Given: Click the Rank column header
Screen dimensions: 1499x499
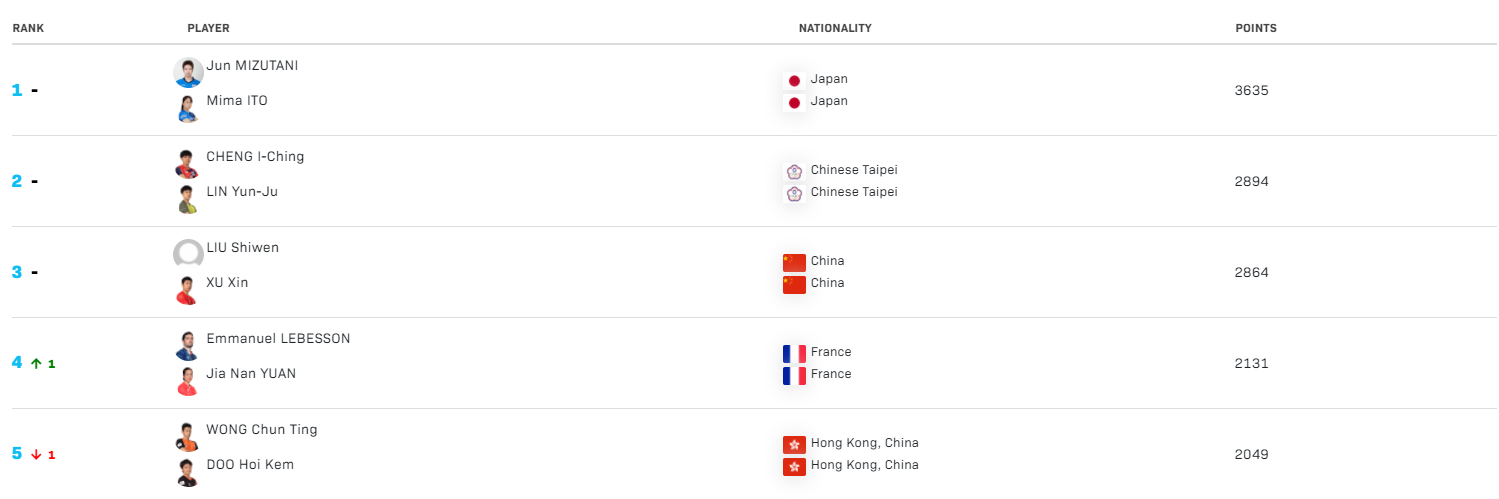Looking at the screenshot, I should point(28,28).
